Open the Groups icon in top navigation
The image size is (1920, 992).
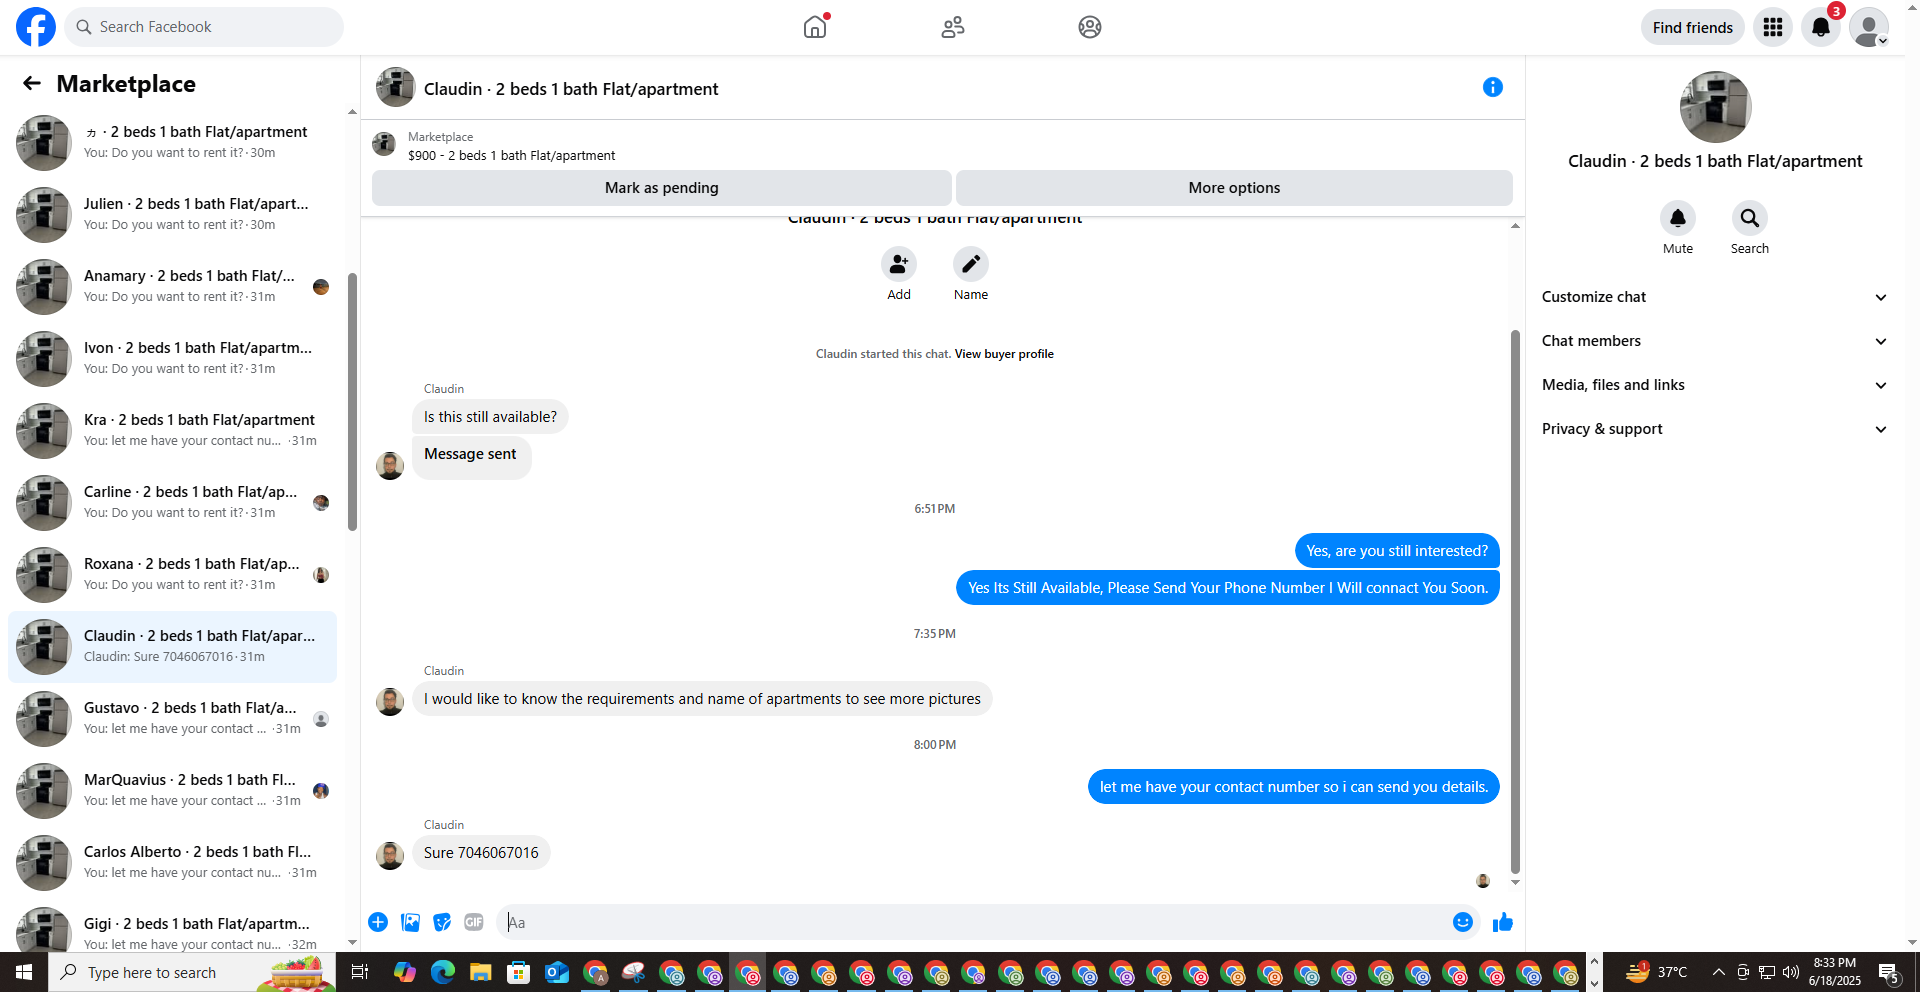pyautogui.click(x=1090, y=27)
